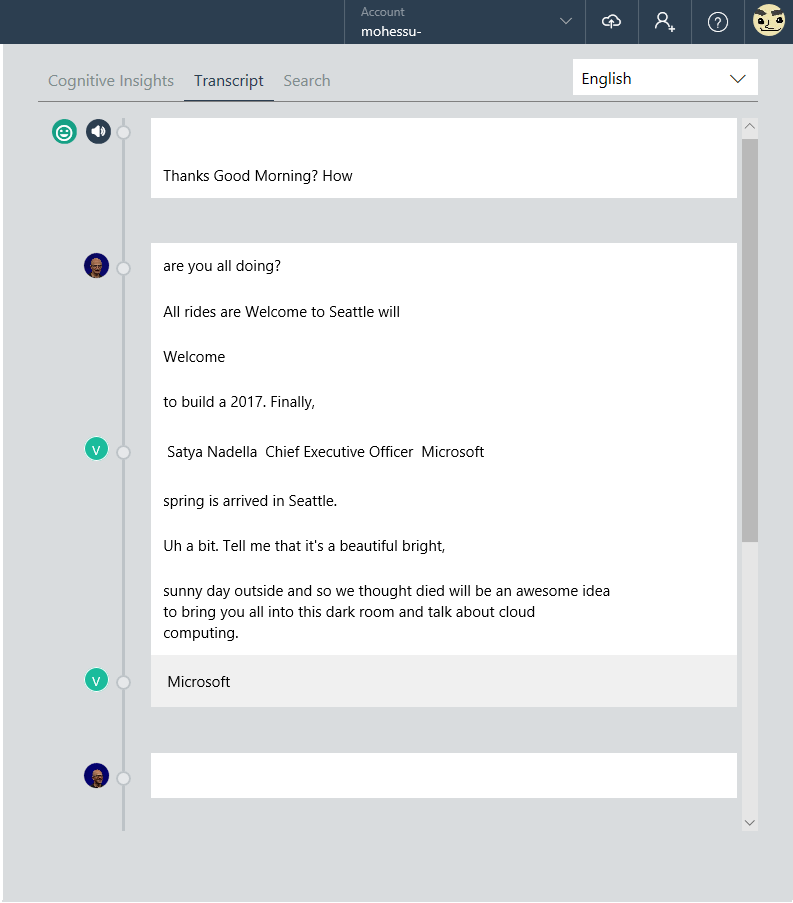Screen dimensions: 793x903
Task: Click timeline marker for 'Thanks Good Morning'
Action: [x=123, y=132]
